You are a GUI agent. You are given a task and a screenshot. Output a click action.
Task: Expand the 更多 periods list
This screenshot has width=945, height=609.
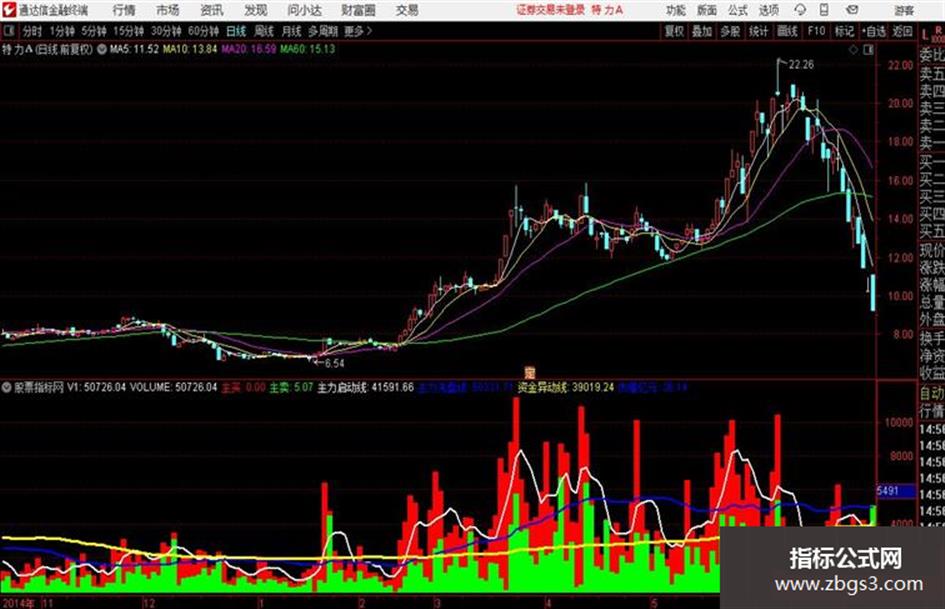(x=358, y=31)
